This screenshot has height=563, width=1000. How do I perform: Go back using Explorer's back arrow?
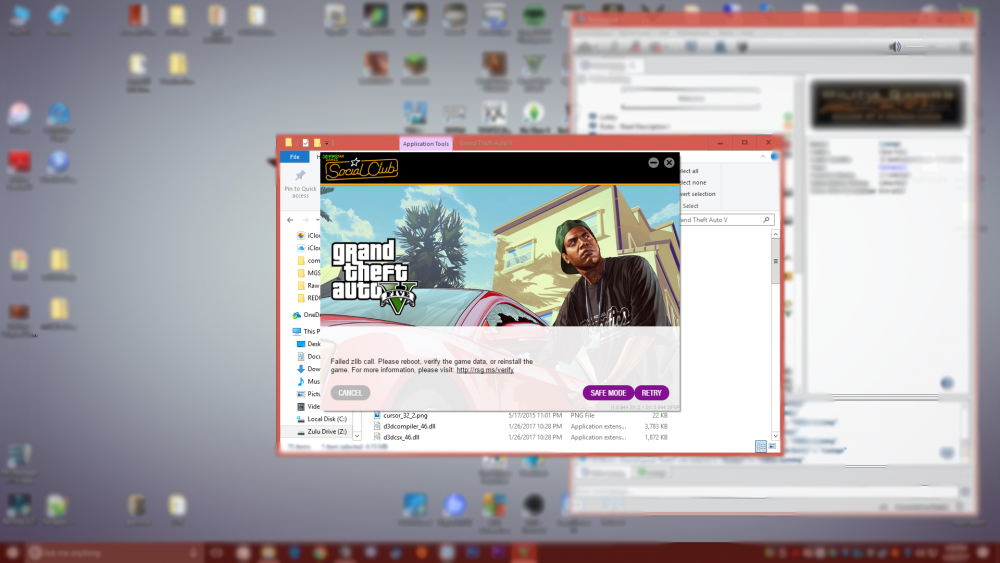point(290,220)
